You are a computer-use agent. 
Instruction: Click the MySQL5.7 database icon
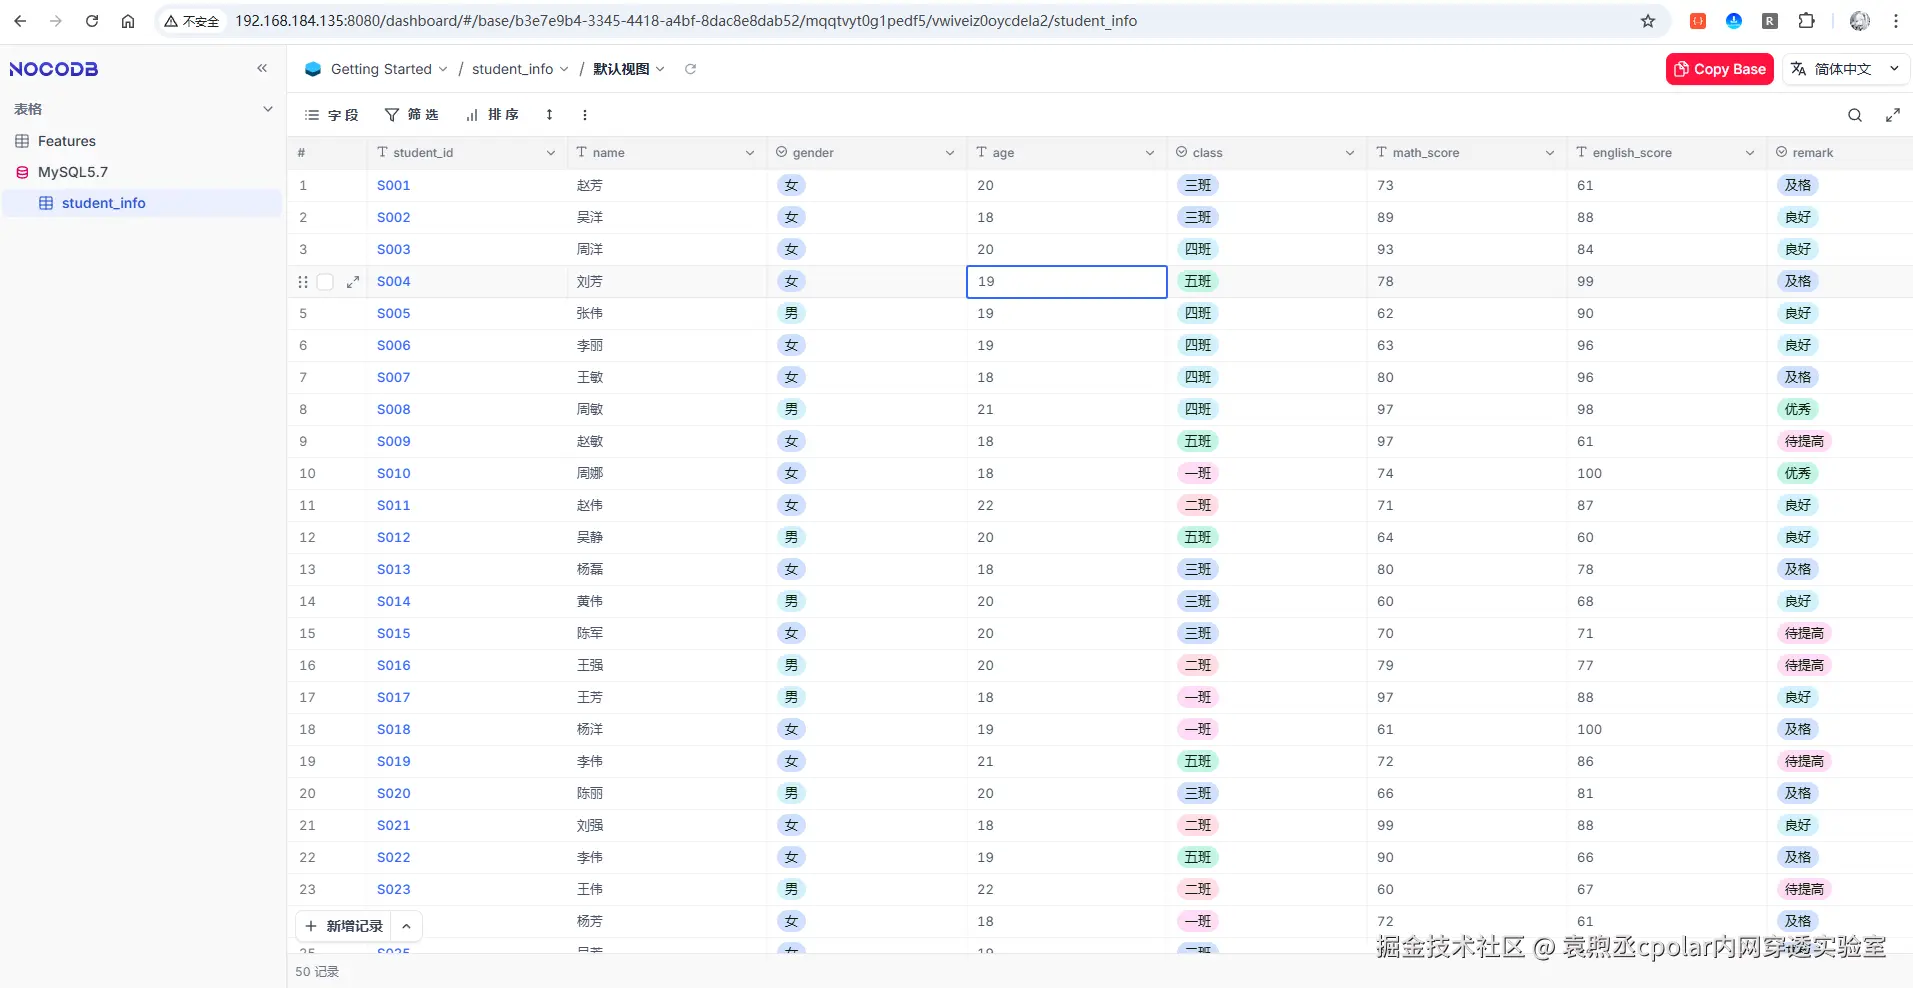[22, 172]
